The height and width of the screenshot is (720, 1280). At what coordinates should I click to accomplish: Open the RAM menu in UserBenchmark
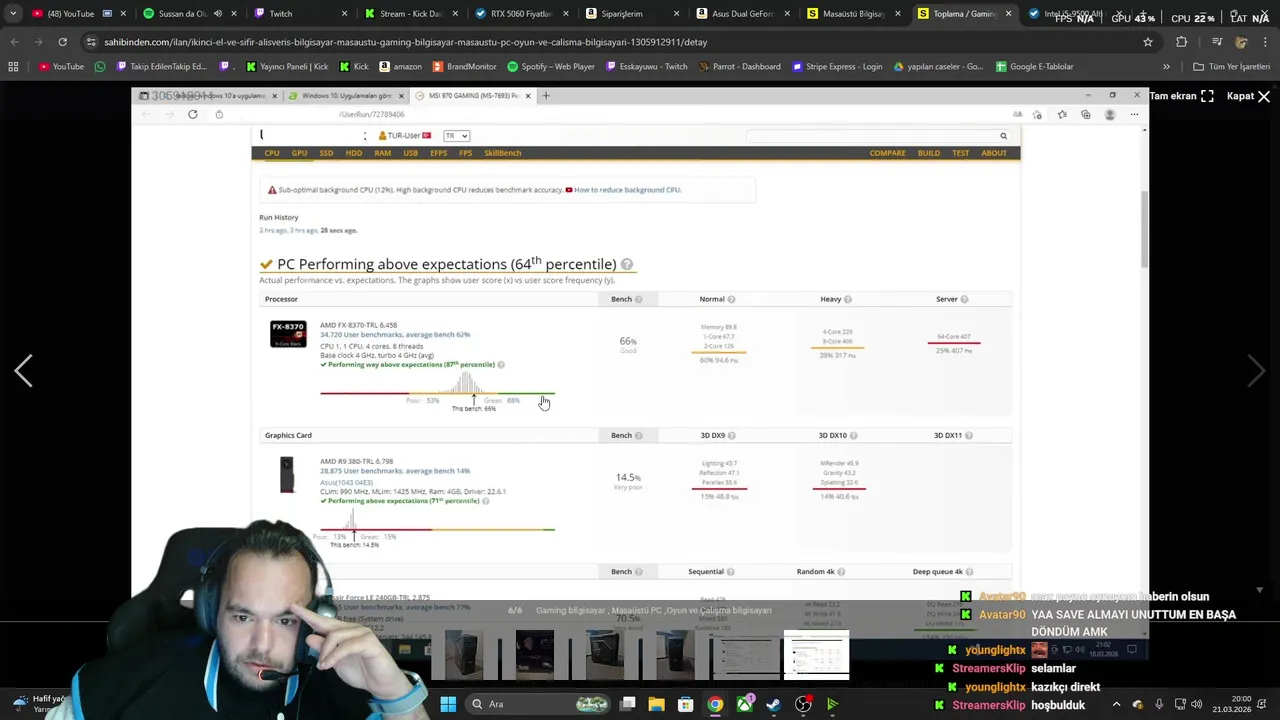click(x=382, y=153)
